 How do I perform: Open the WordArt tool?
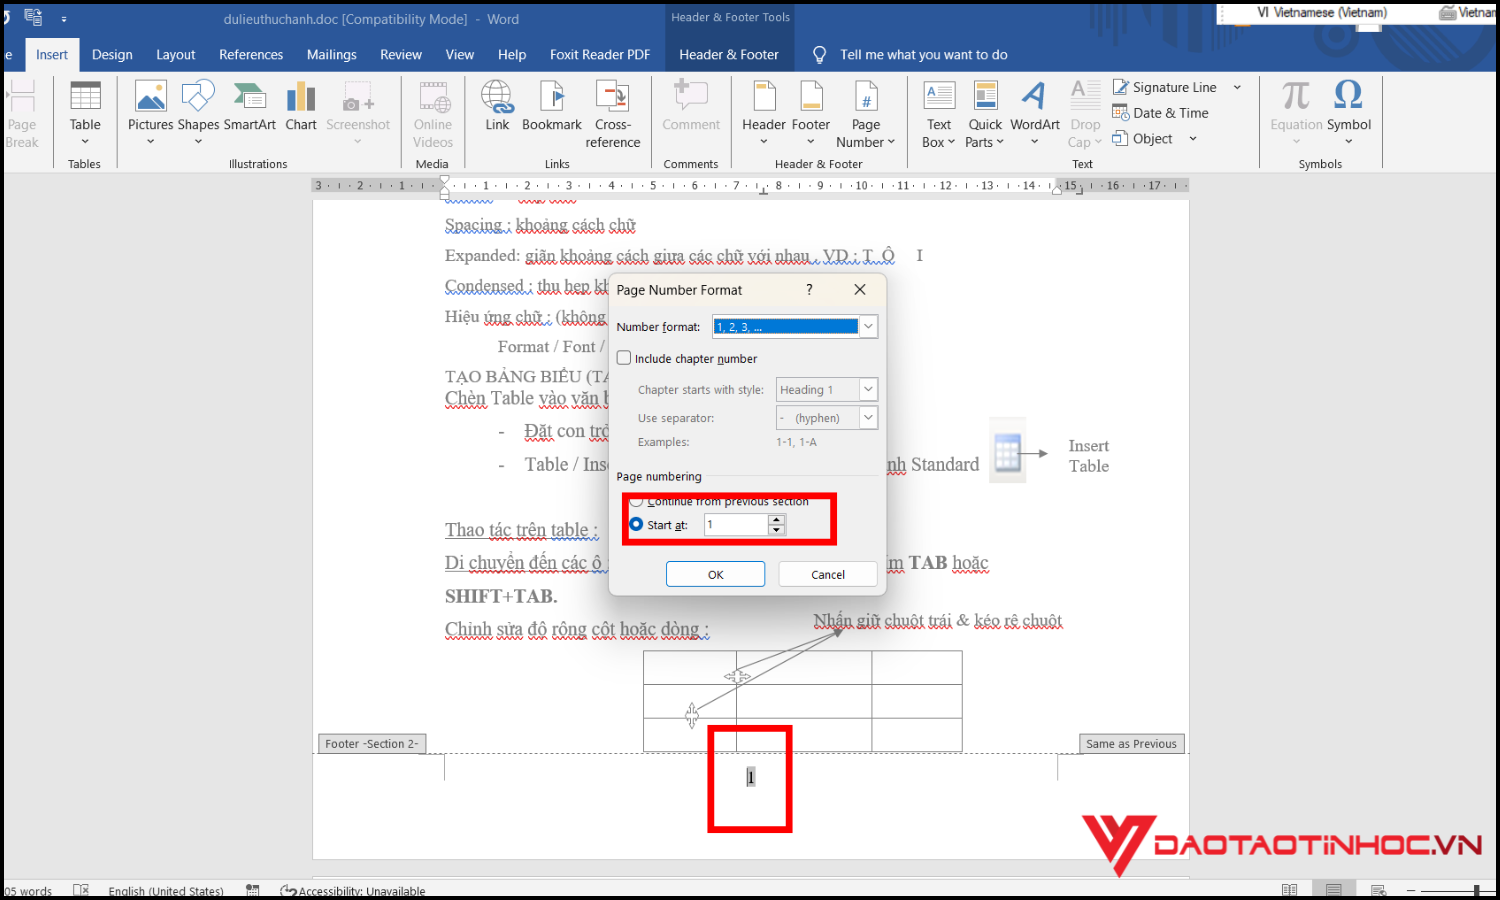(1034, 97)
